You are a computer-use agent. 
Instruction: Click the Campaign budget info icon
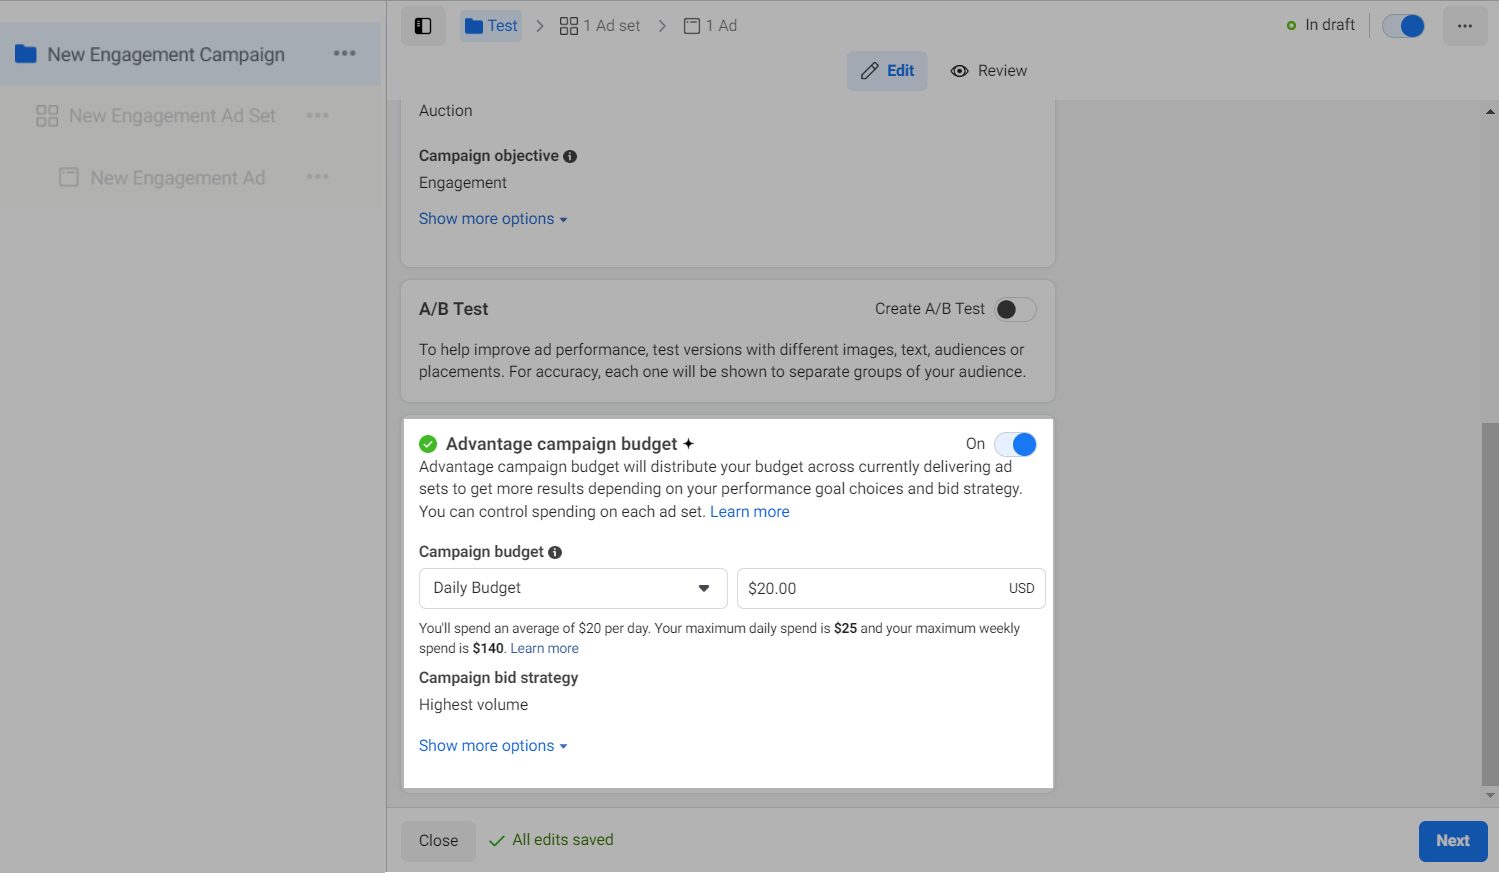click(555, 552)
